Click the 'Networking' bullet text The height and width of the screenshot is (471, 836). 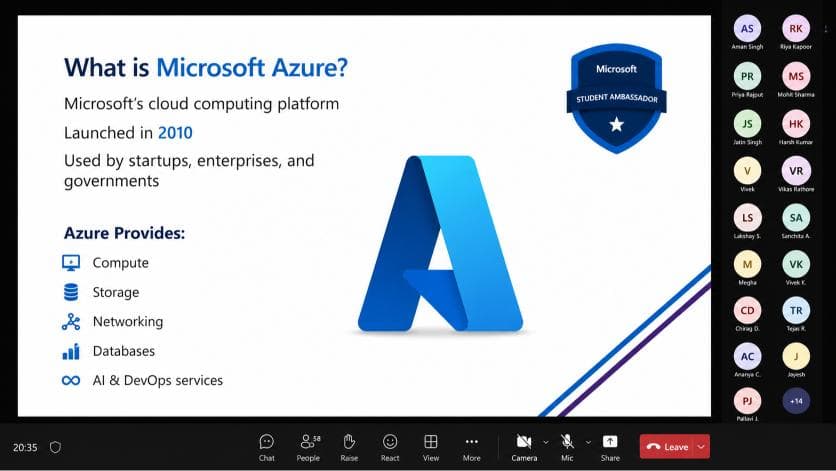(x=128, y=322)
